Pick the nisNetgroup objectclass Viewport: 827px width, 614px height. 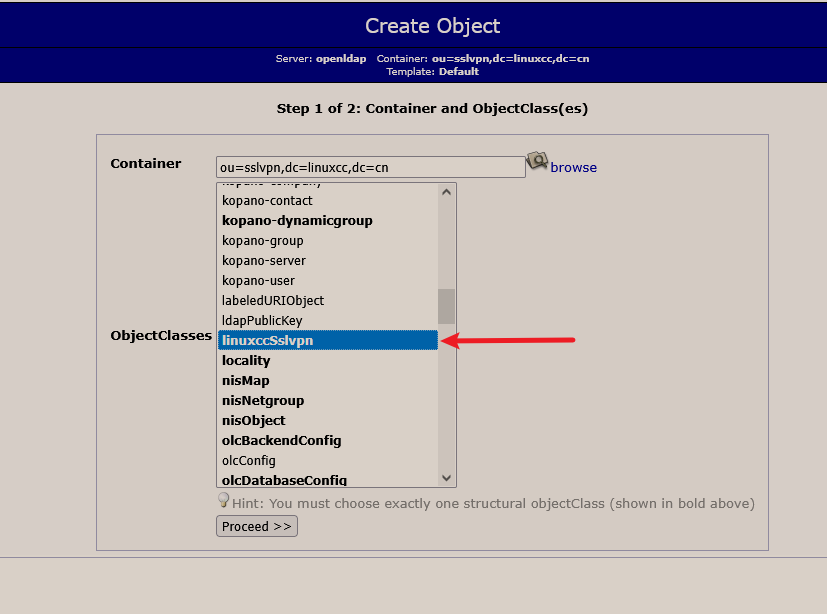328,400
